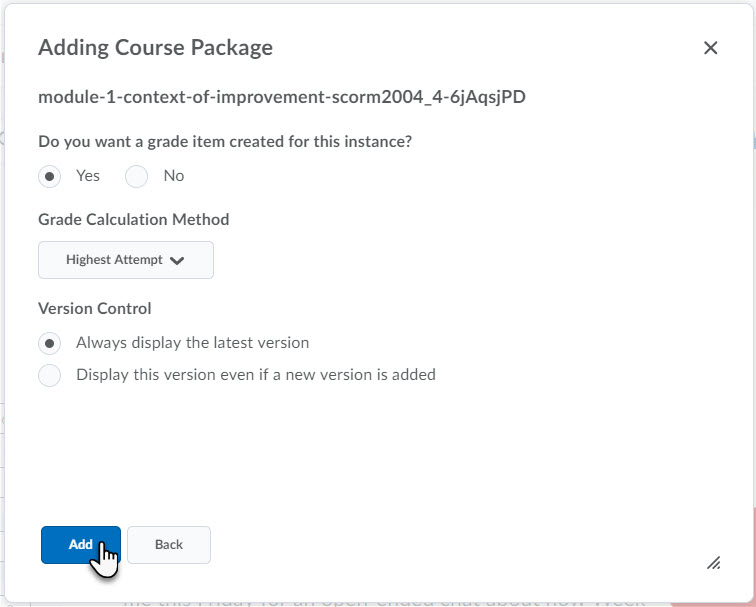Click the blue Add button

(81, 545)
